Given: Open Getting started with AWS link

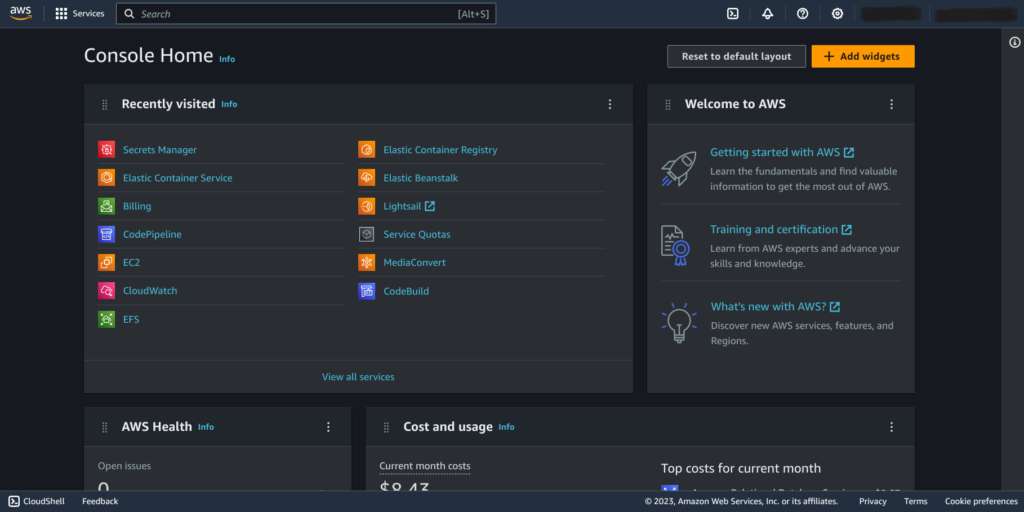Looking at the screenshot, I should 782,152.
